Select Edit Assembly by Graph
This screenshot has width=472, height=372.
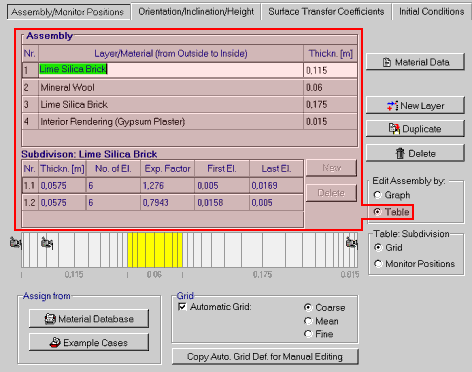point(392,195)
